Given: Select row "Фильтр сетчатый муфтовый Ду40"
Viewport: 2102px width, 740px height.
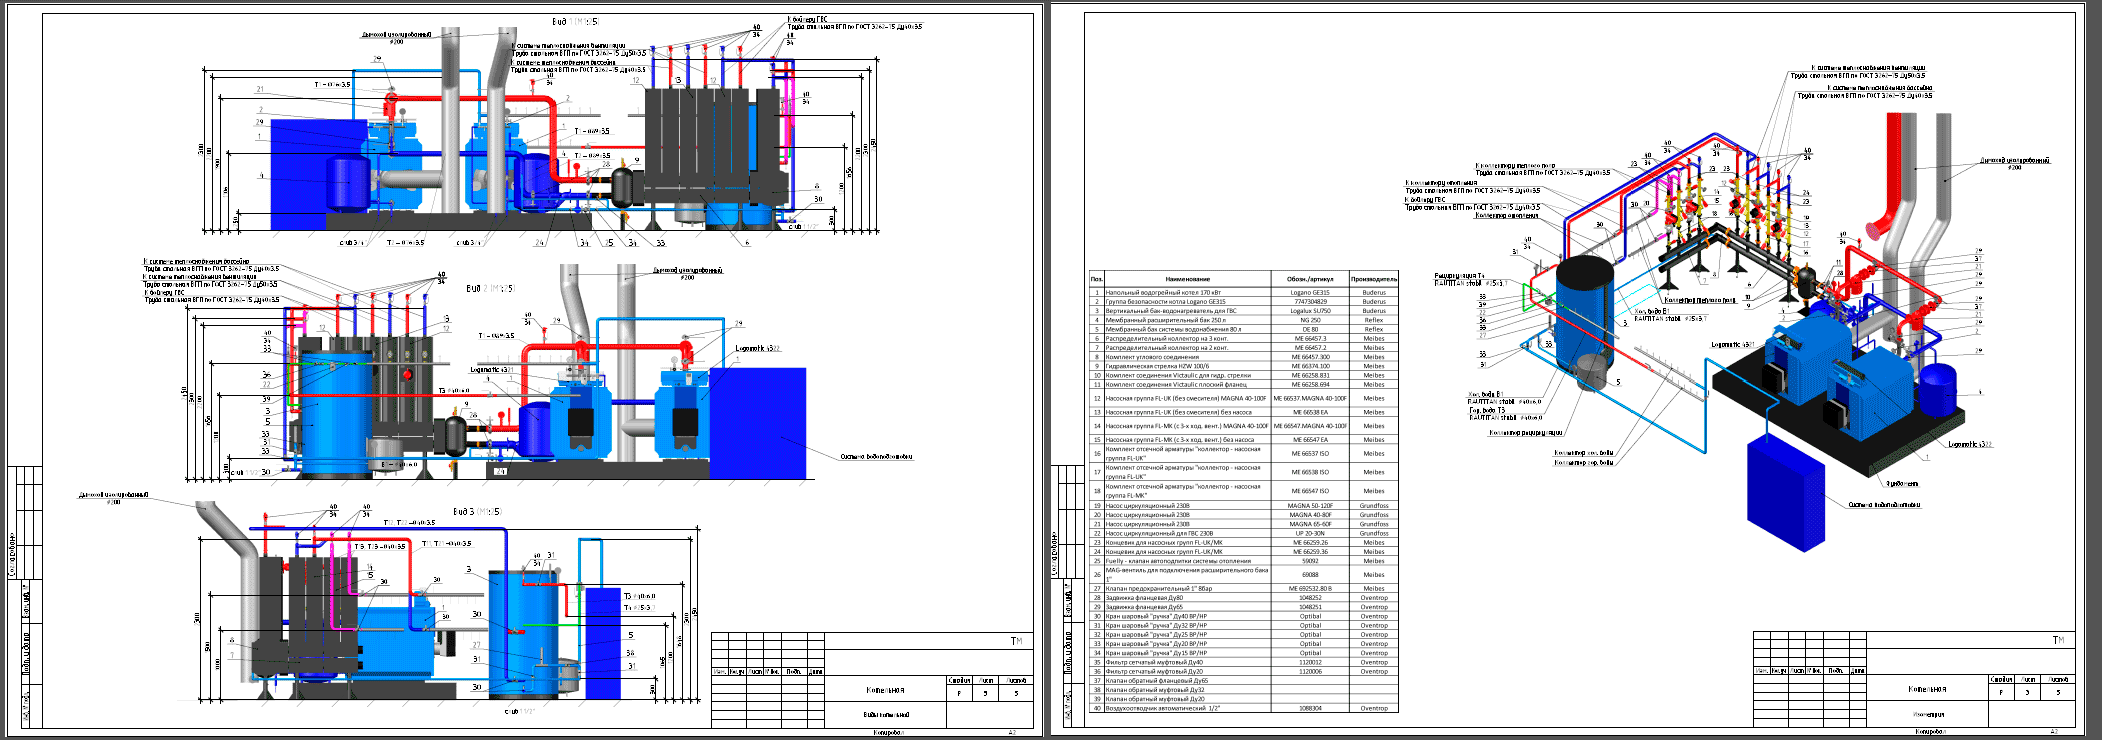Looking at the screenshot, I should (x=1244, y=662).
